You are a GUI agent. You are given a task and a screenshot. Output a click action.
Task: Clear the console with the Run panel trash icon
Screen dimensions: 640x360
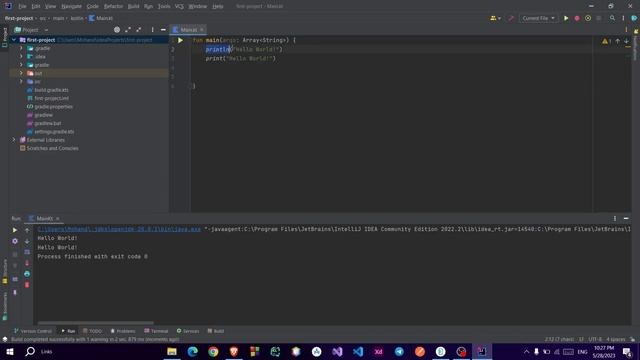click(x=27, y=285)
